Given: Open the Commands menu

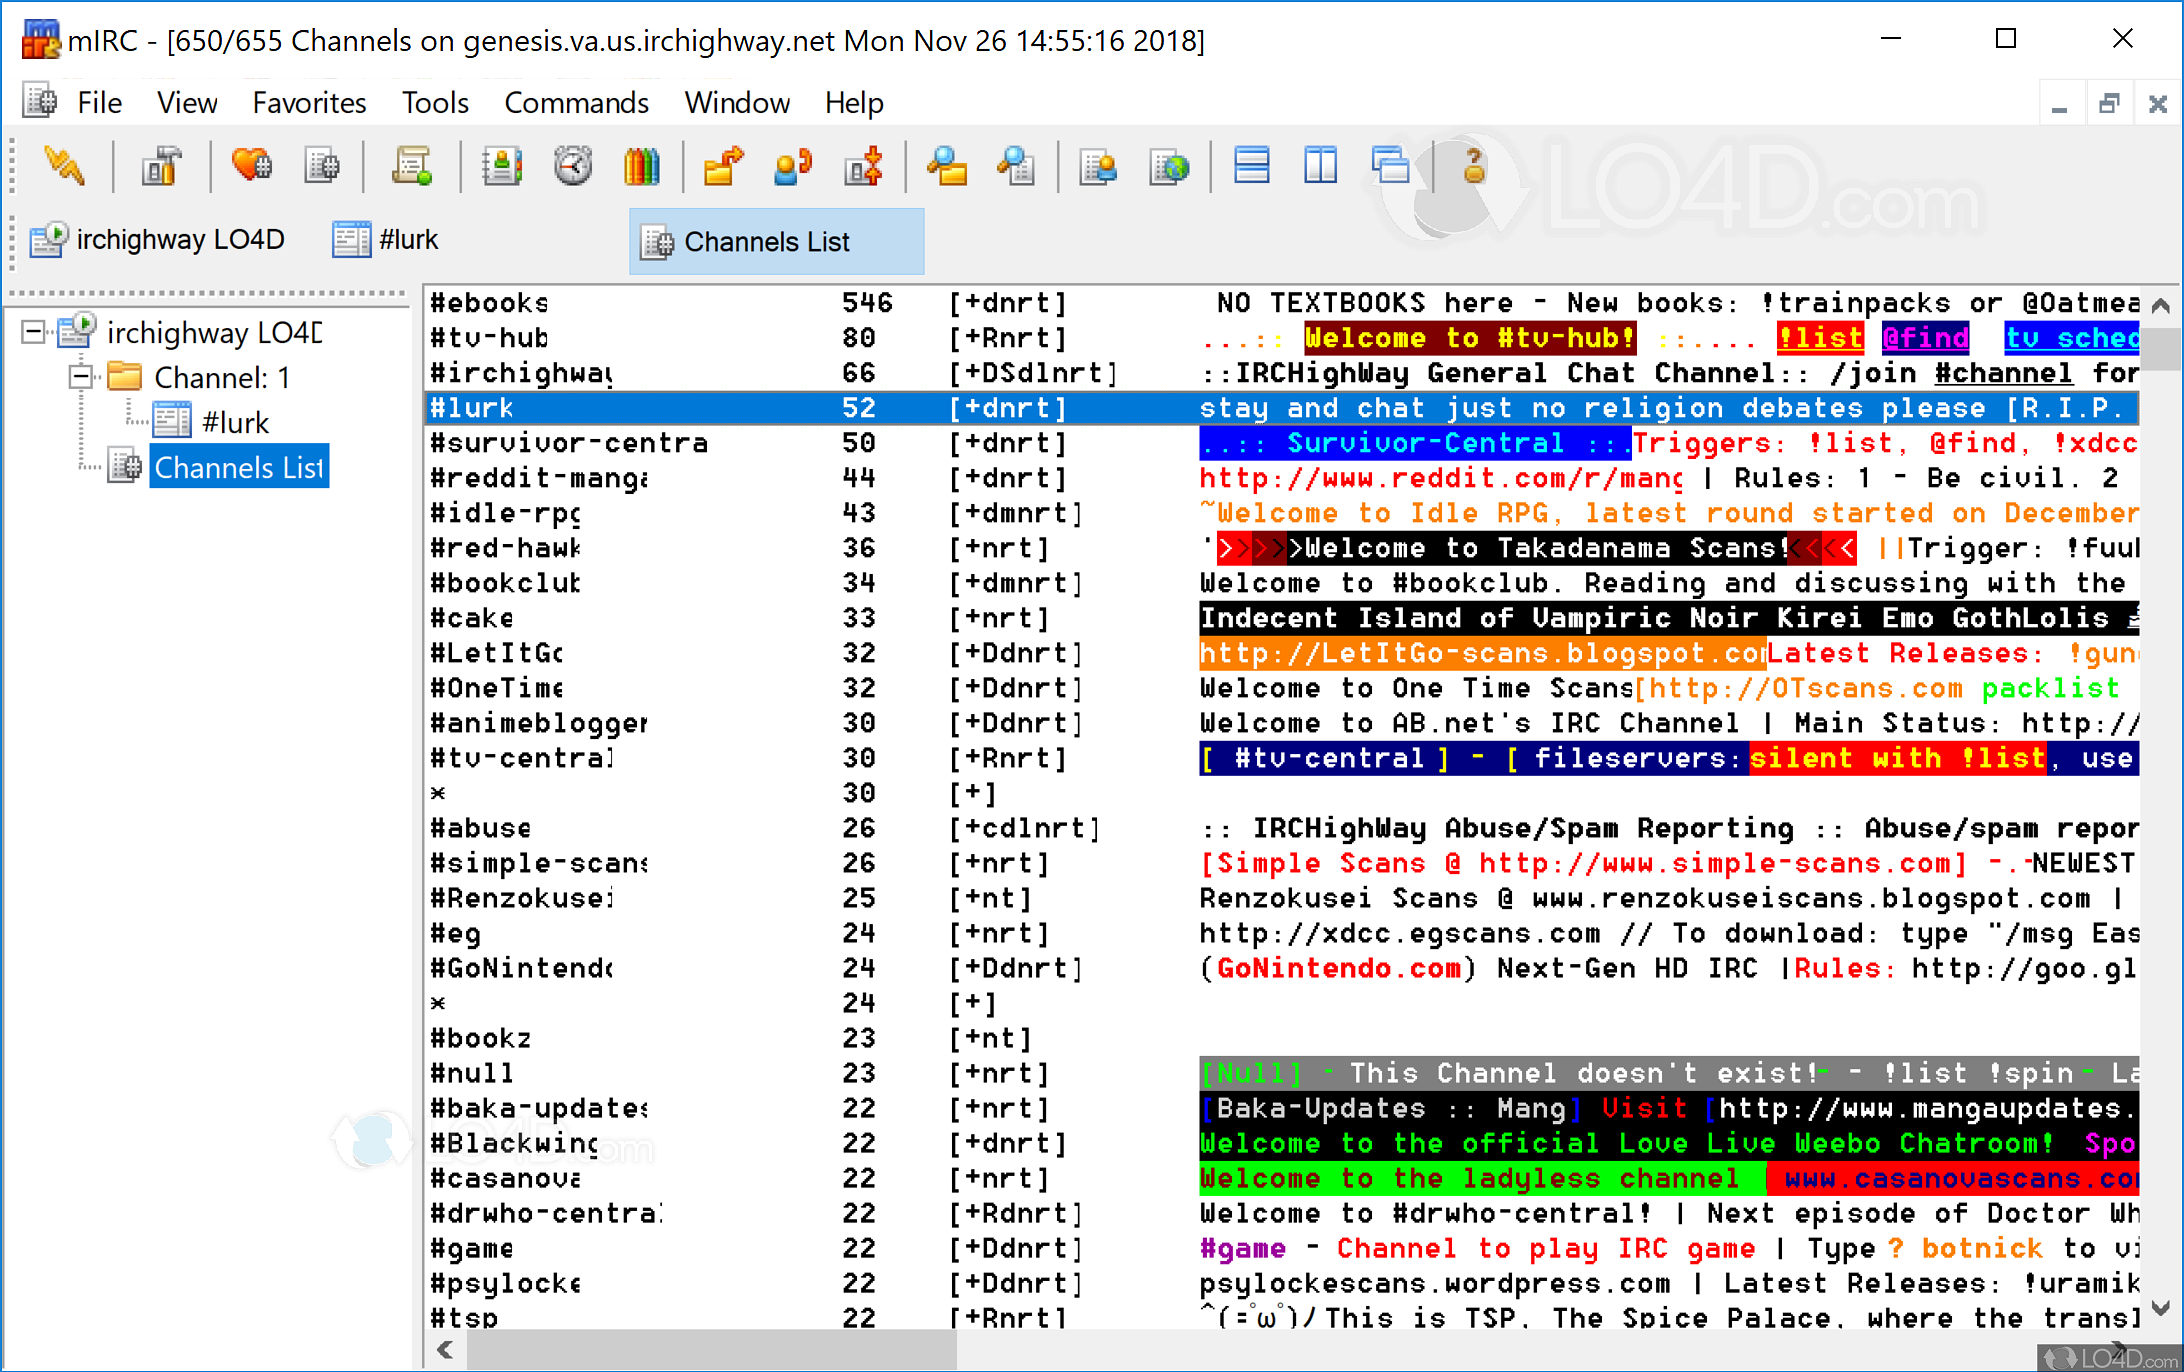Looking at the screenshot, I should 576,103.
